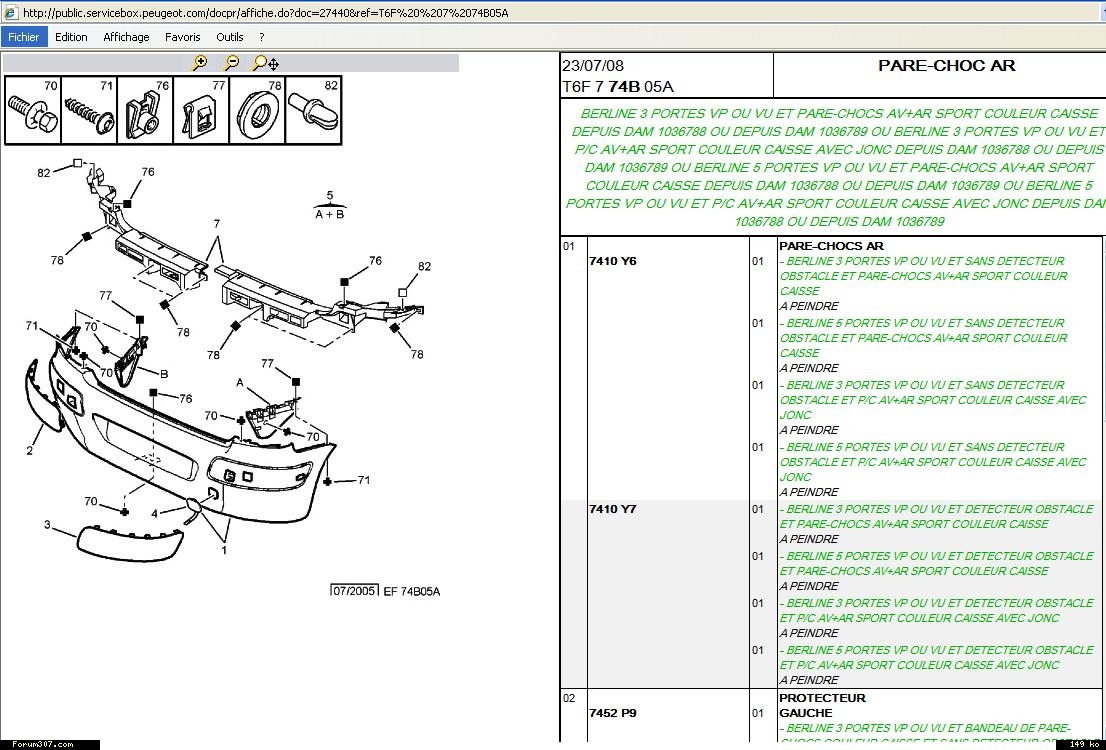This screenshot has height=750, width=1106.
Task: Select part thumbnail 82 rivet
Action: 313,111
